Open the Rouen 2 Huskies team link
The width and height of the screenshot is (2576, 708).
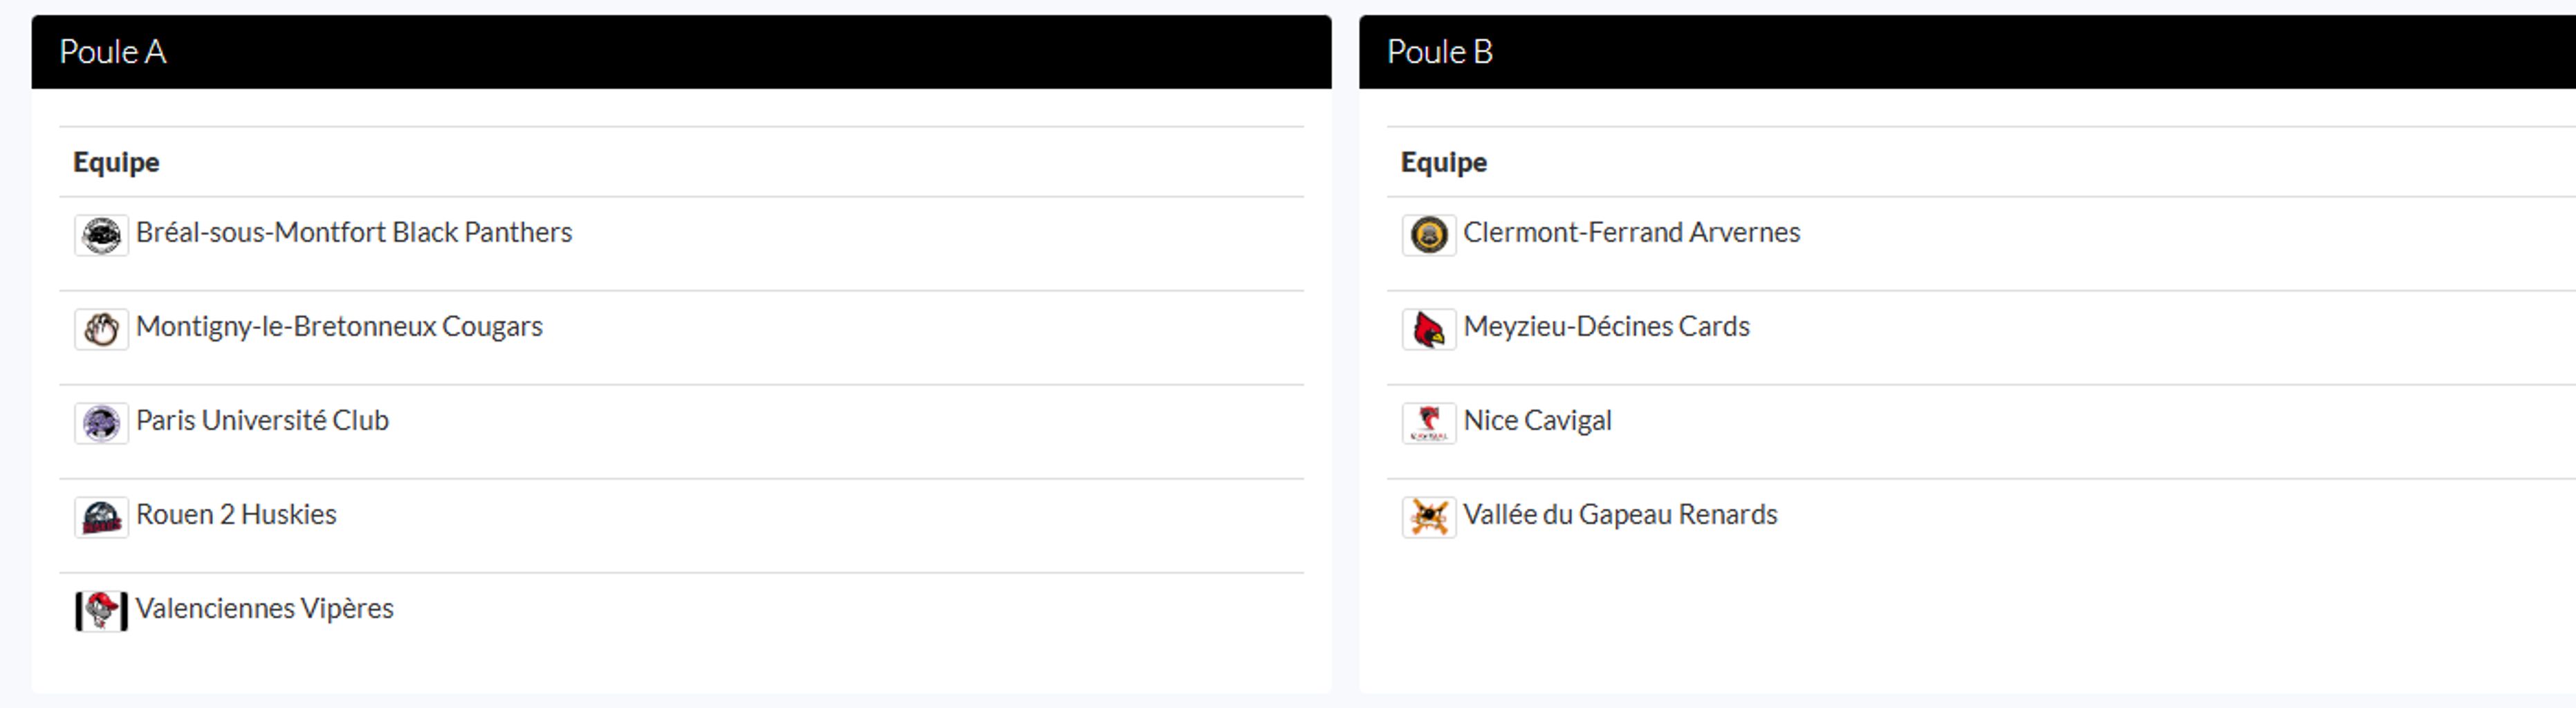point(236,514)
